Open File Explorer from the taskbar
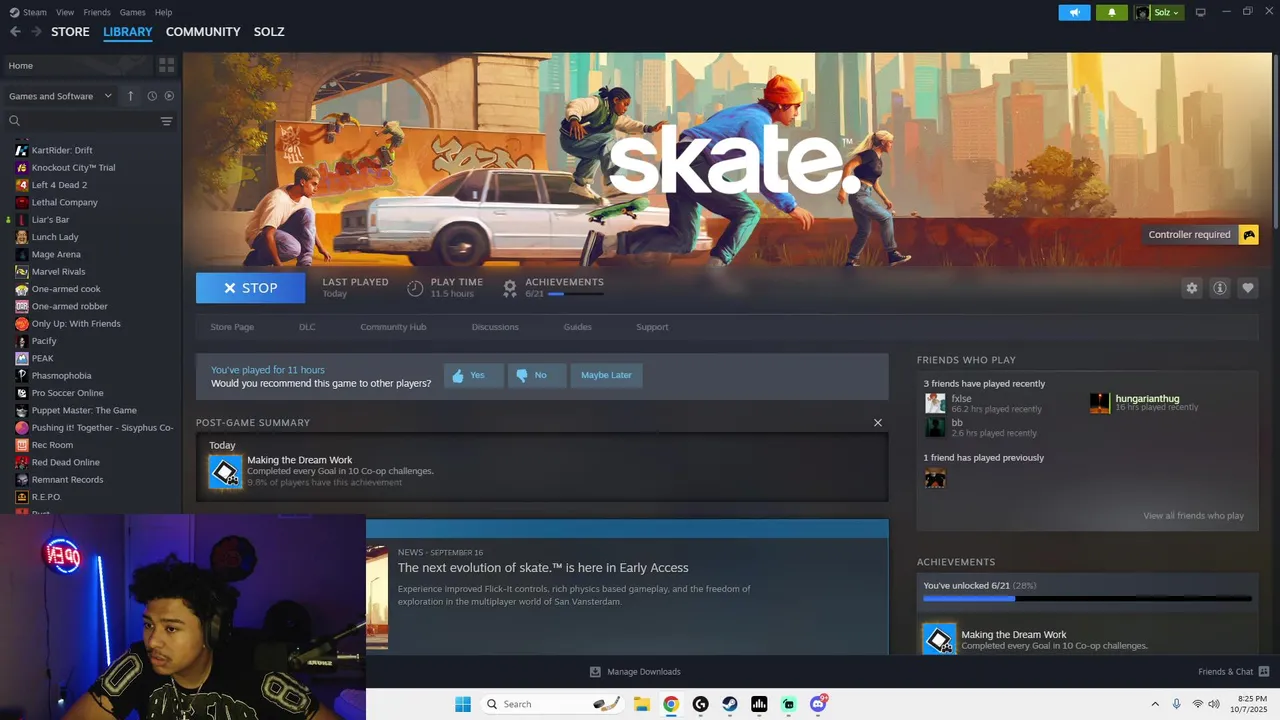1280x720 pixels. coord(642,704)
